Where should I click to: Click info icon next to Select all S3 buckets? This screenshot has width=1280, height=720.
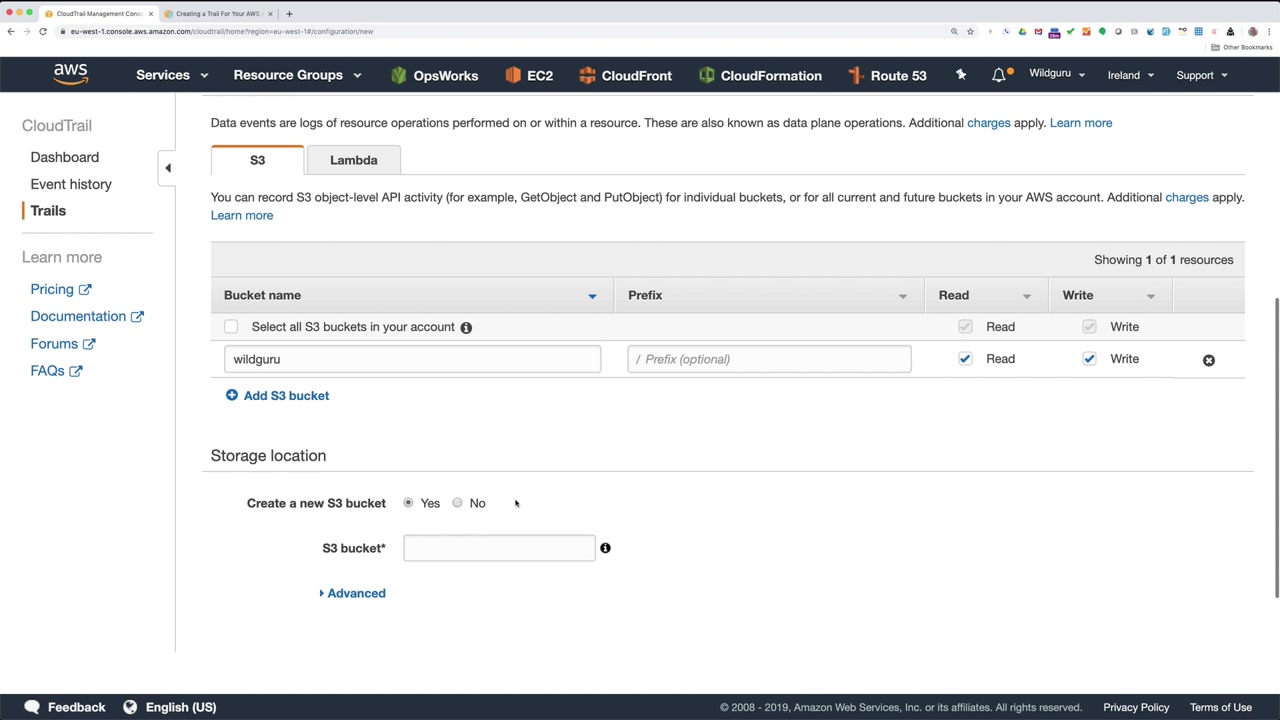coord(466,327)
